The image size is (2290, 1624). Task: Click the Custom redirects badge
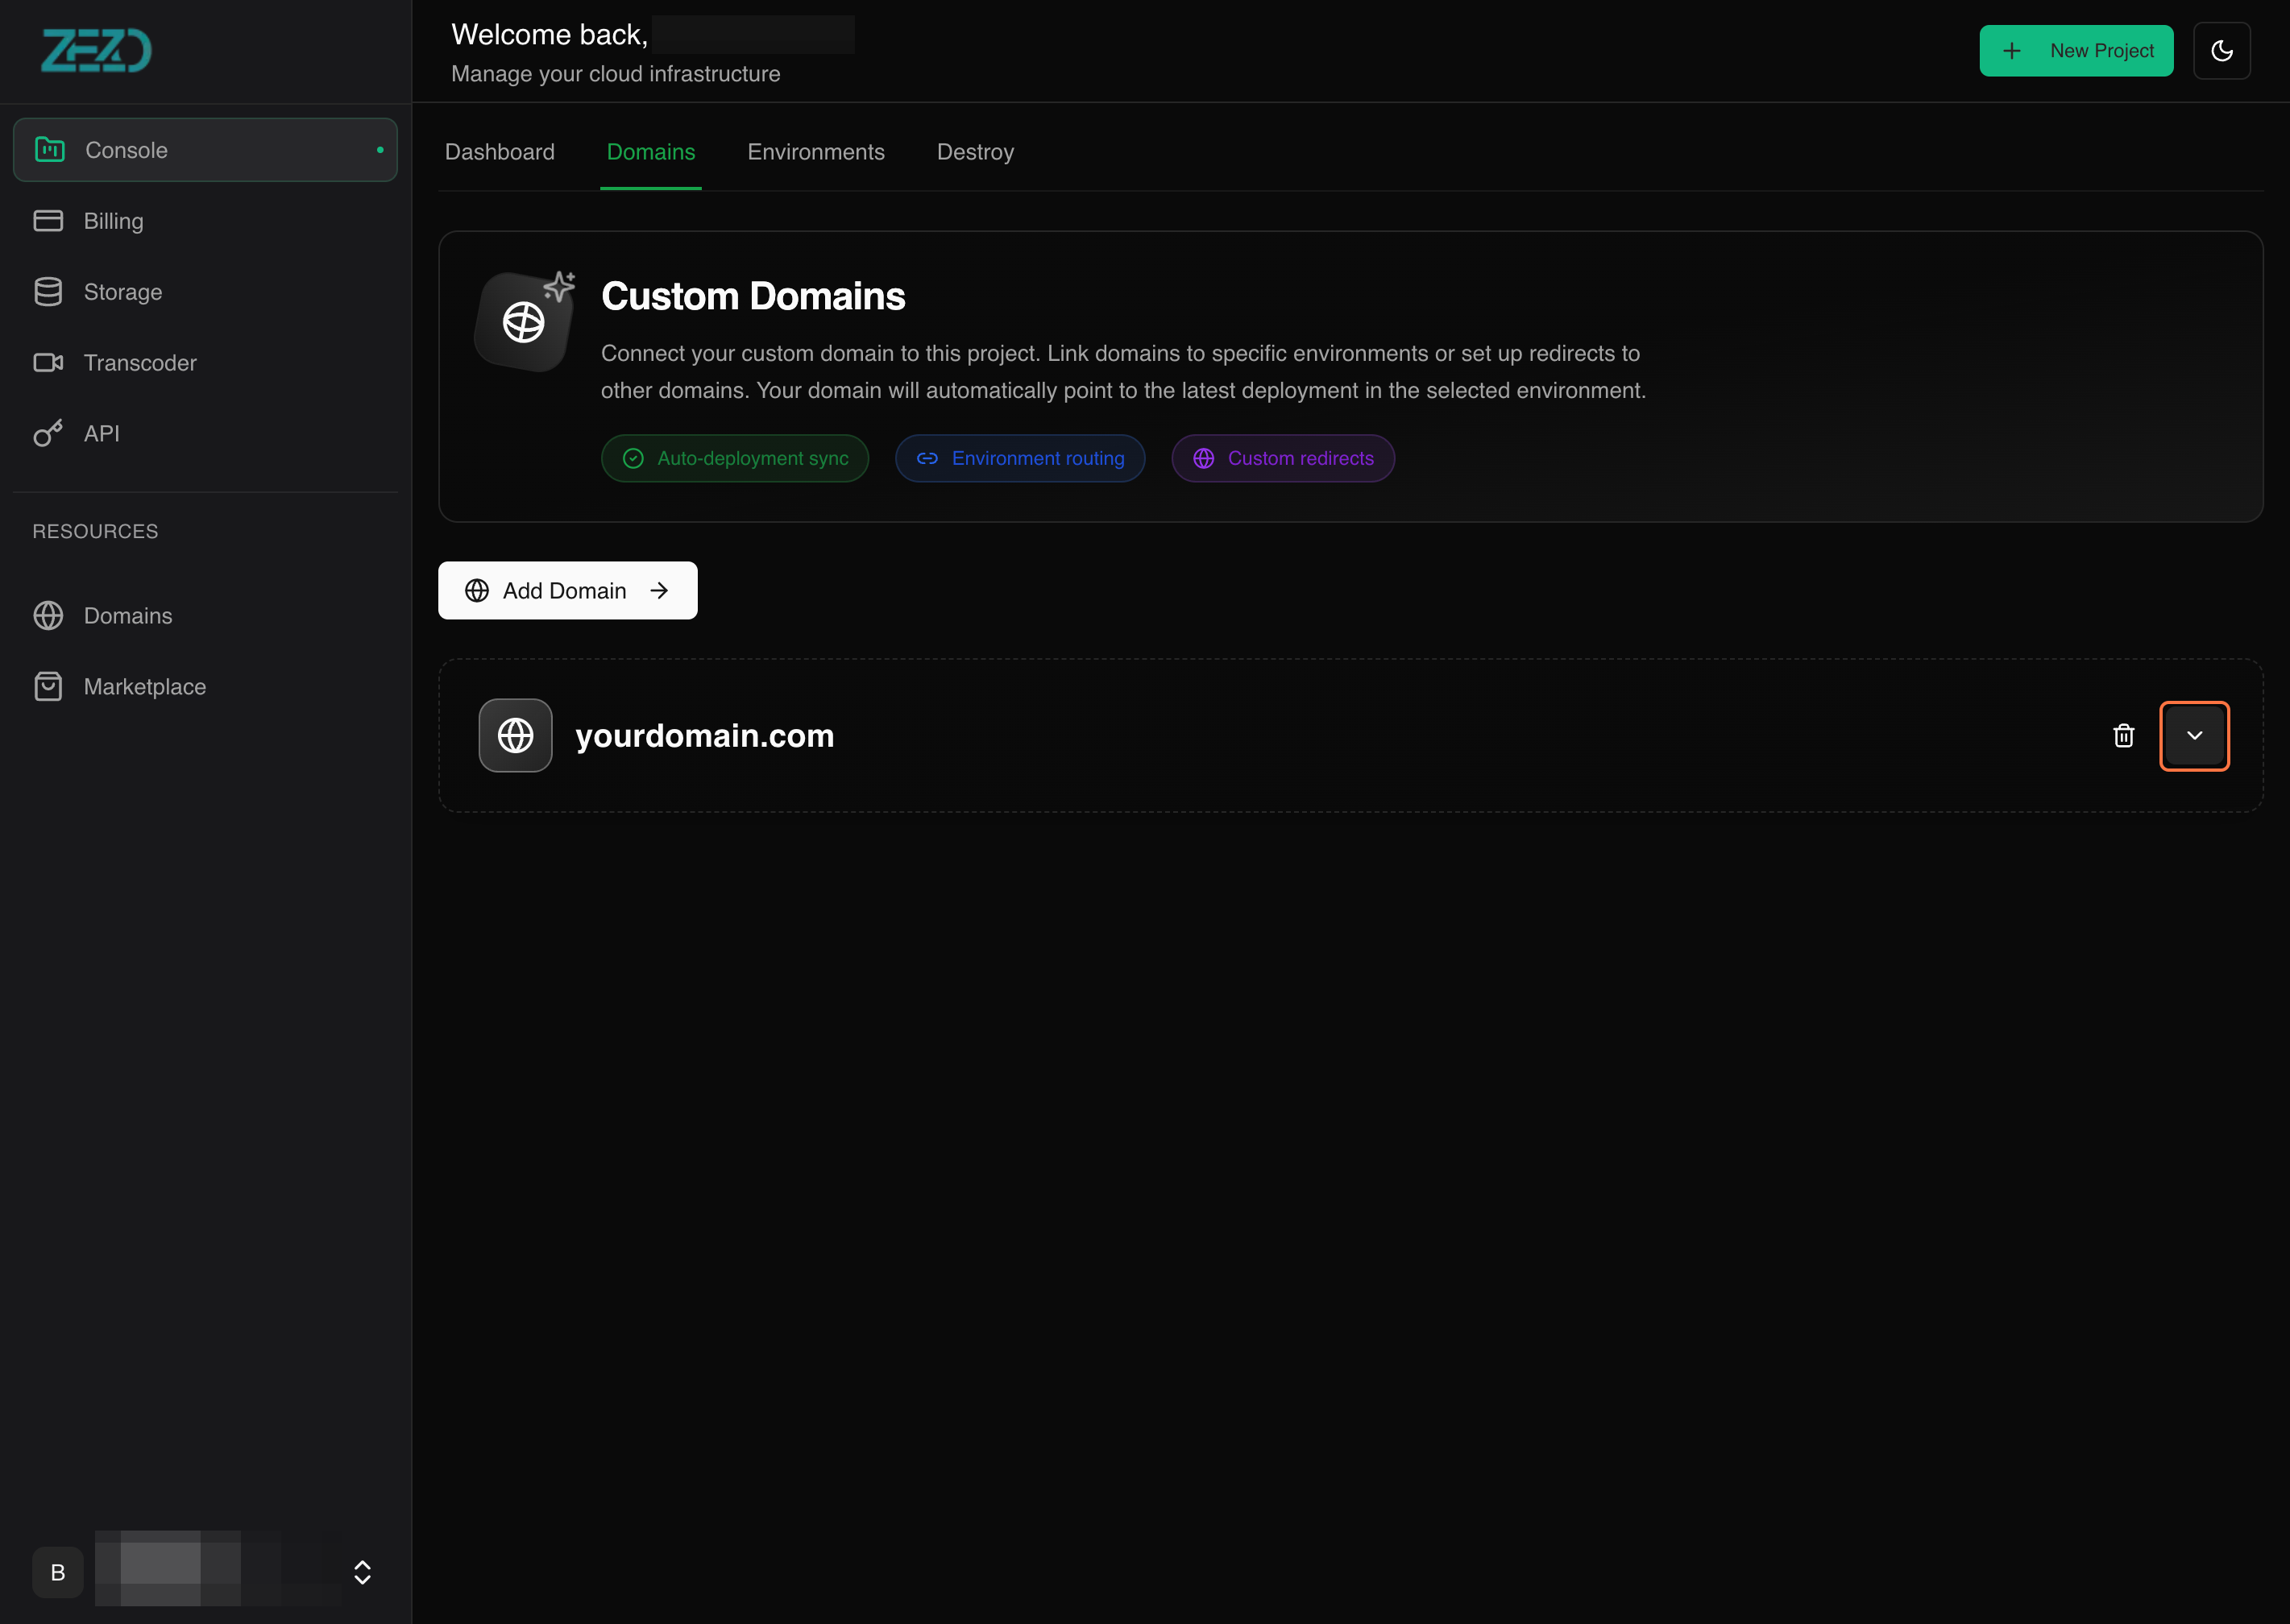1282,458
